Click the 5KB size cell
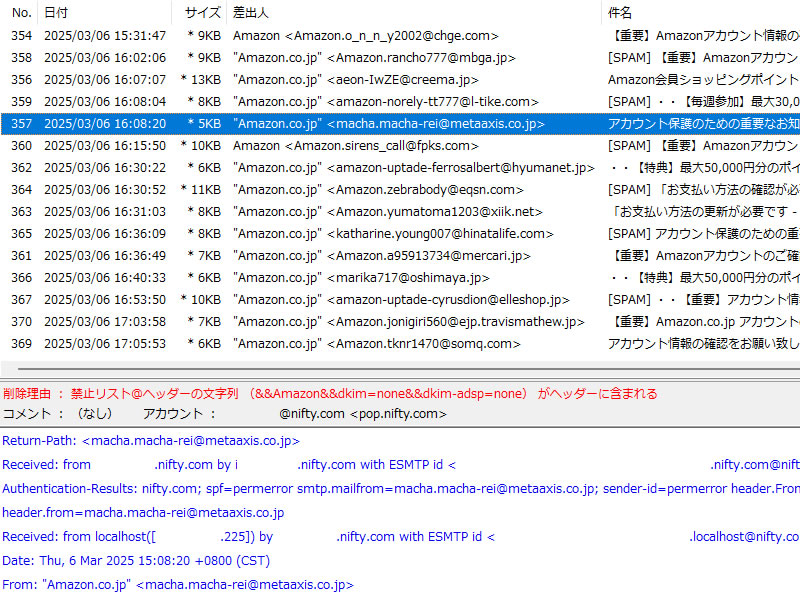Screen dimensions: 800x600 [x=204, y=123]
